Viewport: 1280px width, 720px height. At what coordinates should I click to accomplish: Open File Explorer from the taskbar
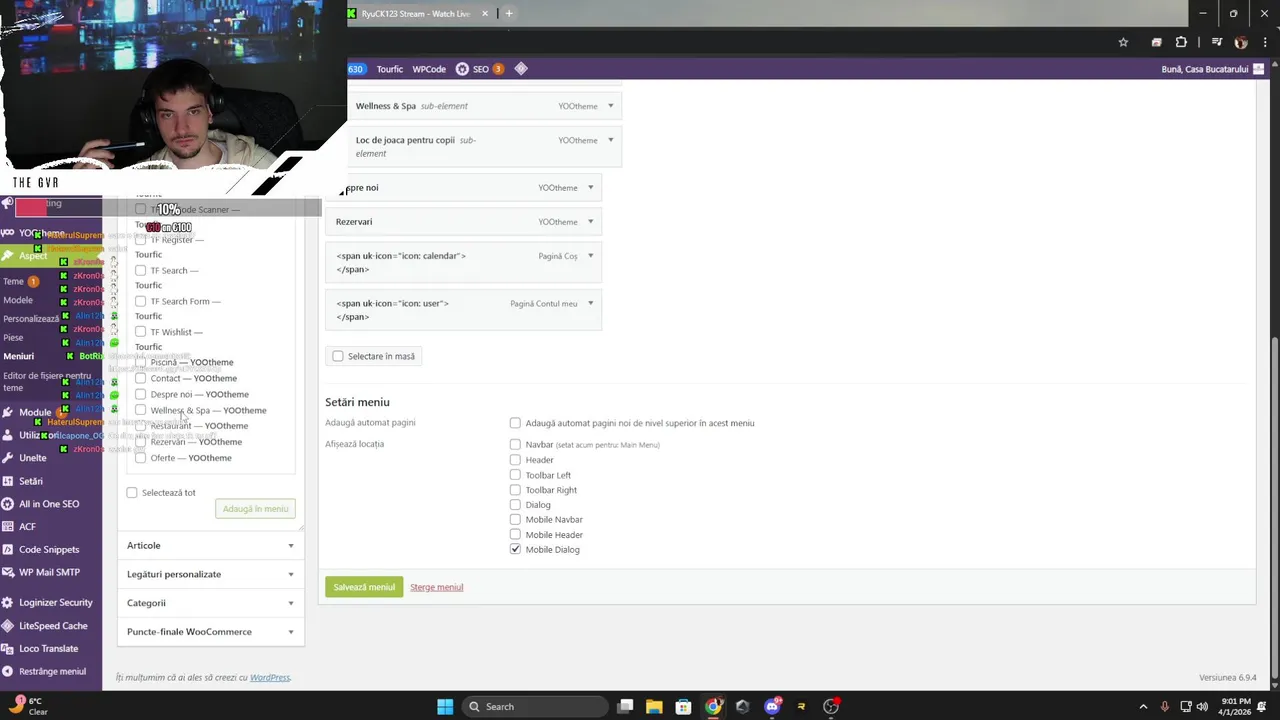click(654, 706)
